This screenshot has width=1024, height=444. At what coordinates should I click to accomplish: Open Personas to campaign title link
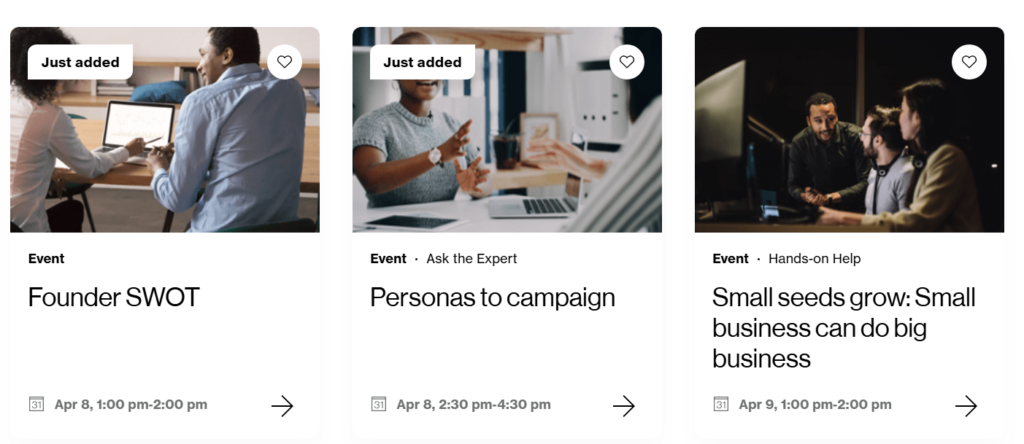(x=492, y=298)
